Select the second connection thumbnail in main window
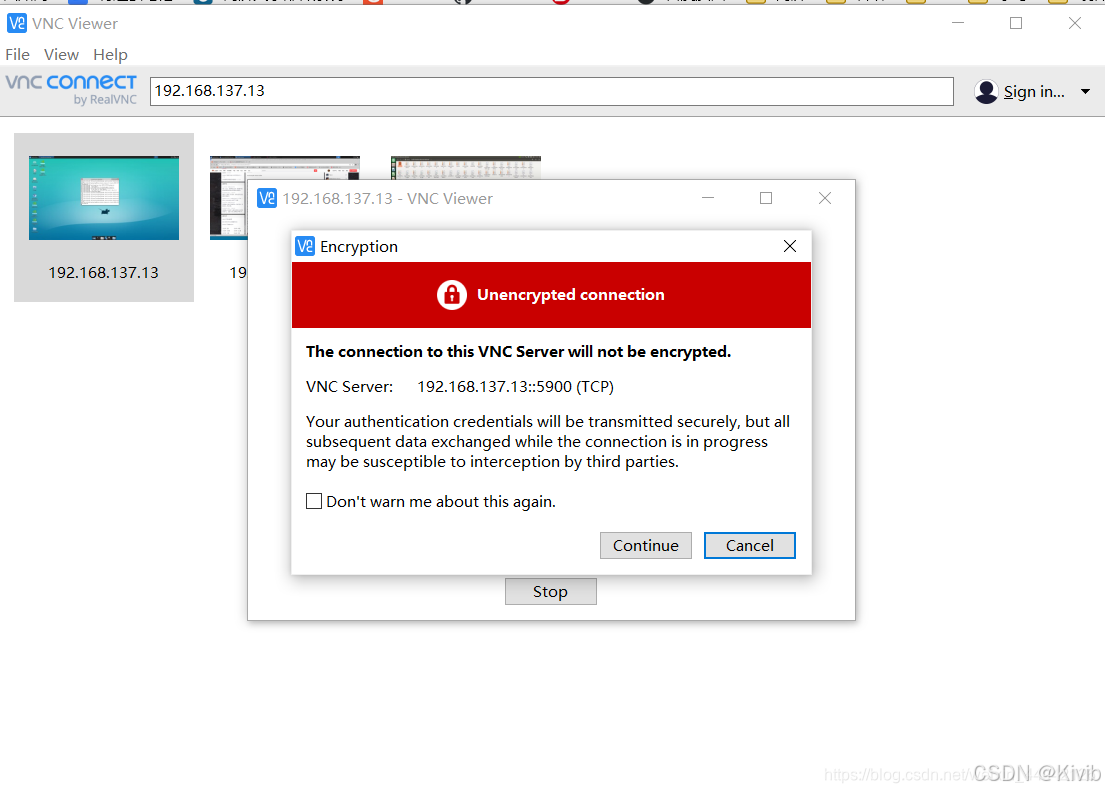1105x793 pixels. pos(229,198)
